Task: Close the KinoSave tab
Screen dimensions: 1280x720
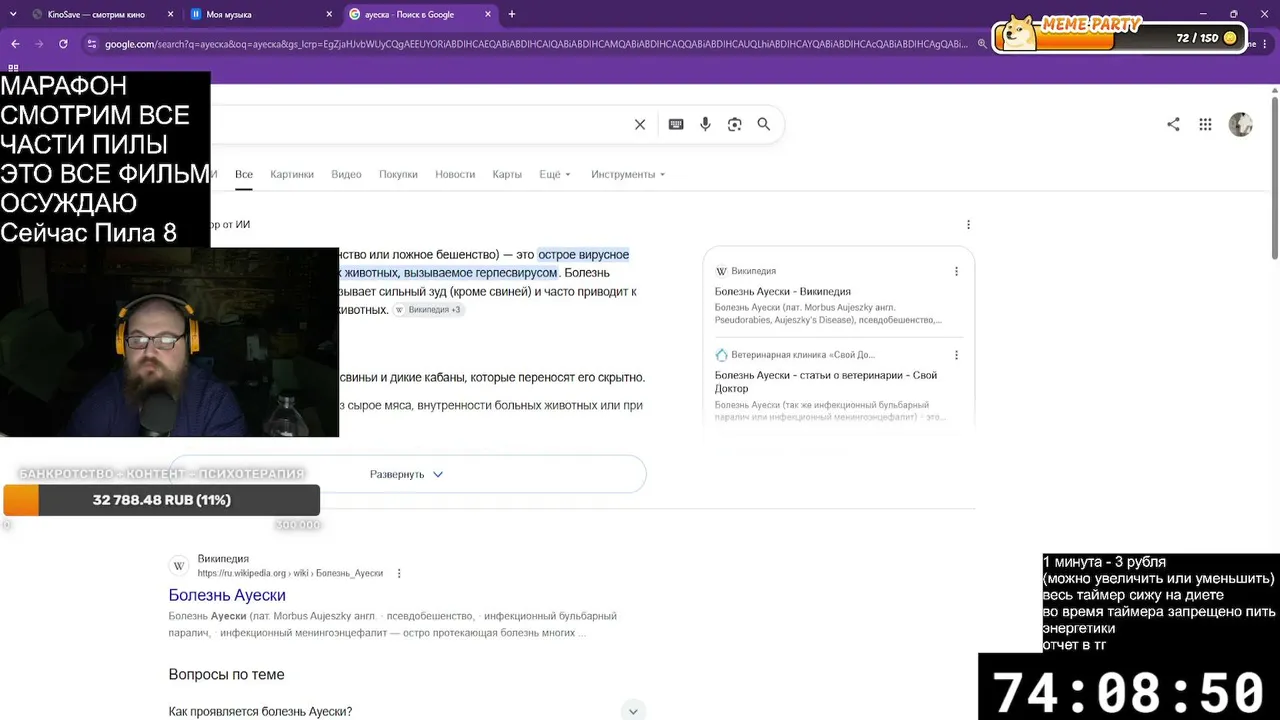Action: pyautogui.click(x=170, y=14)
